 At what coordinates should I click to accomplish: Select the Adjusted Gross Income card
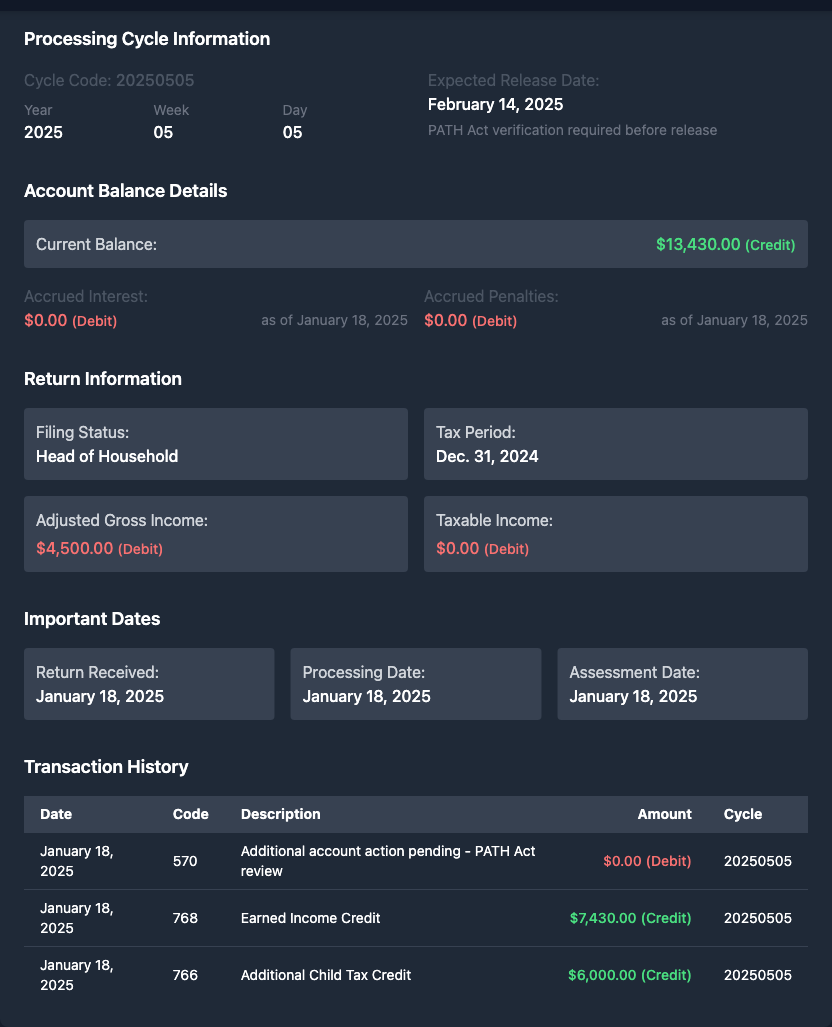(215, 534)
